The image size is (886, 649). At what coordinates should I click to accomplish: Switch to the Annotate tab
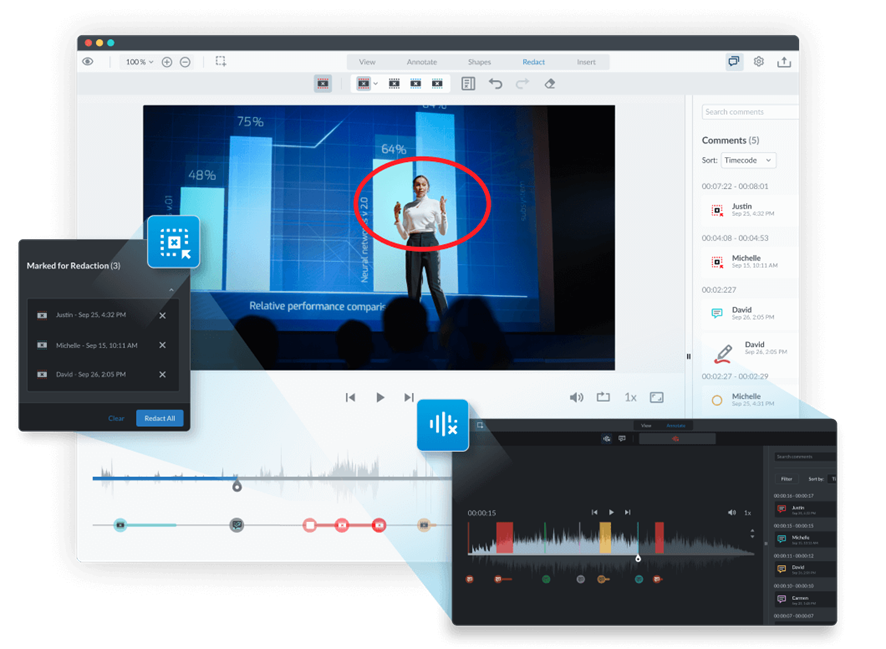click(422, 62)
